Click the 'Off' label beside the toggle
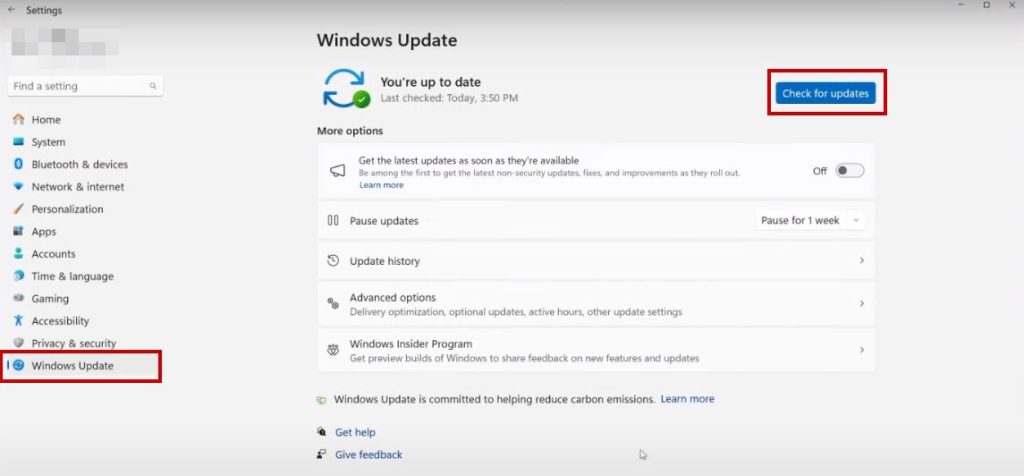Viewport: 1024px width, 476px height. 820,171
